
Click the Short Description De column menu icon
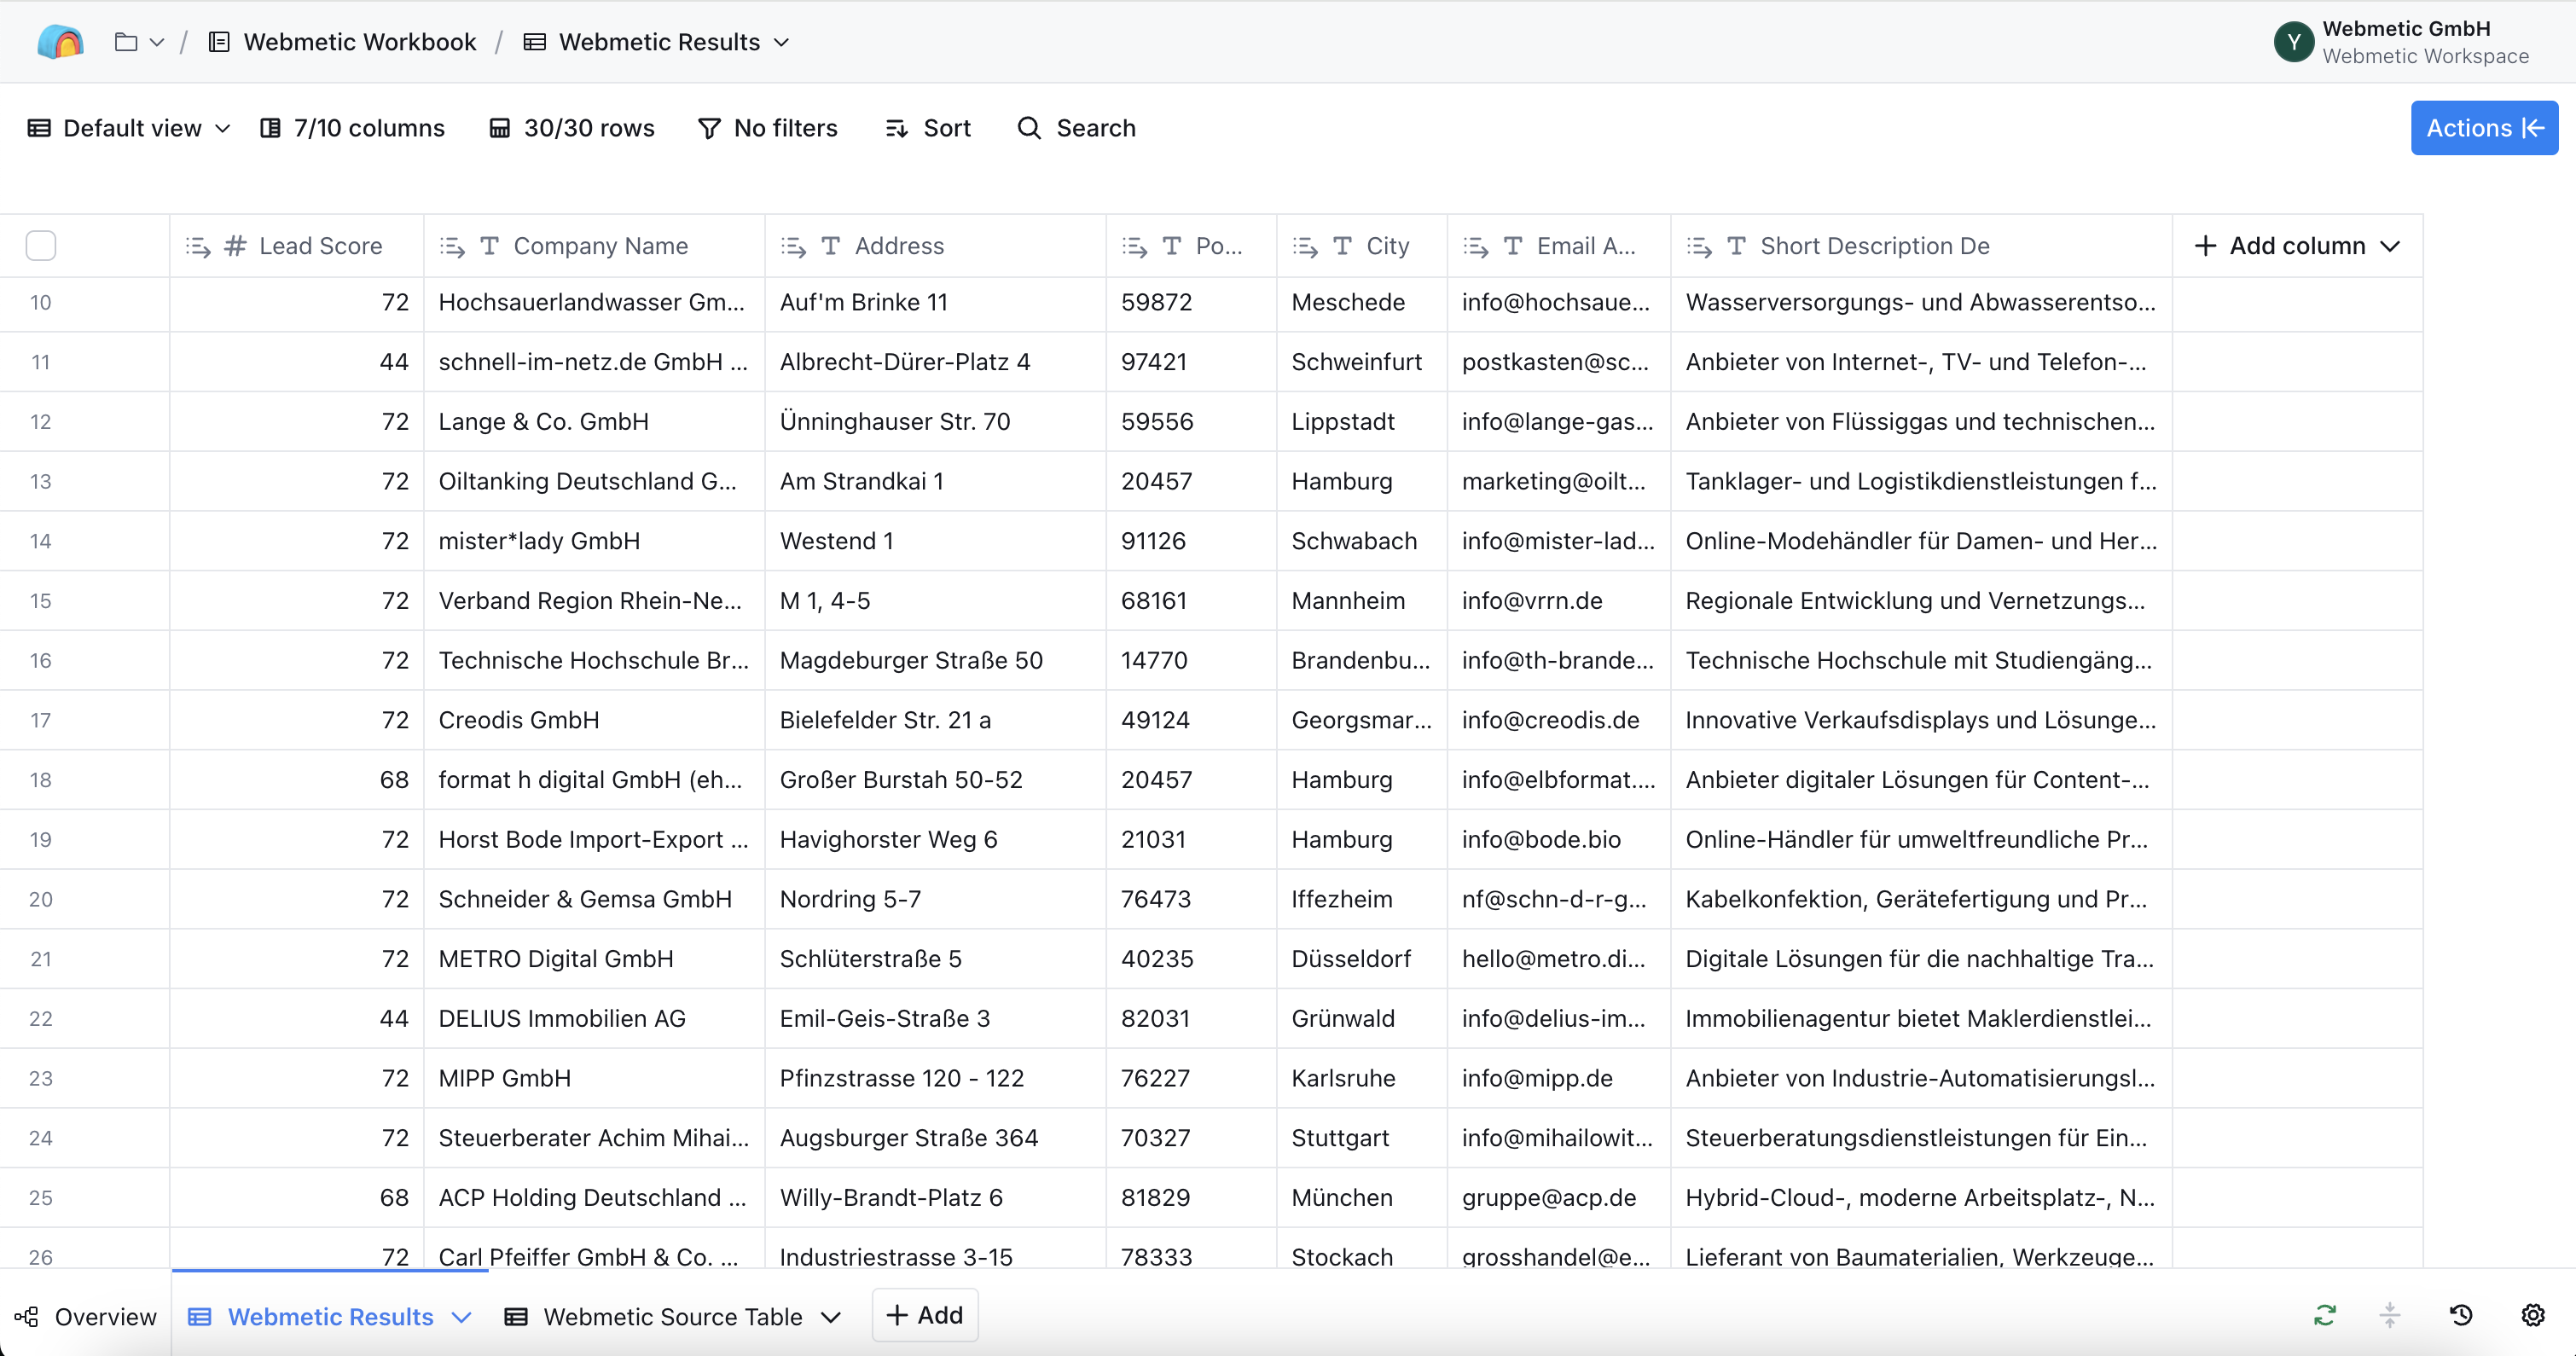(x=1699, y=246)
